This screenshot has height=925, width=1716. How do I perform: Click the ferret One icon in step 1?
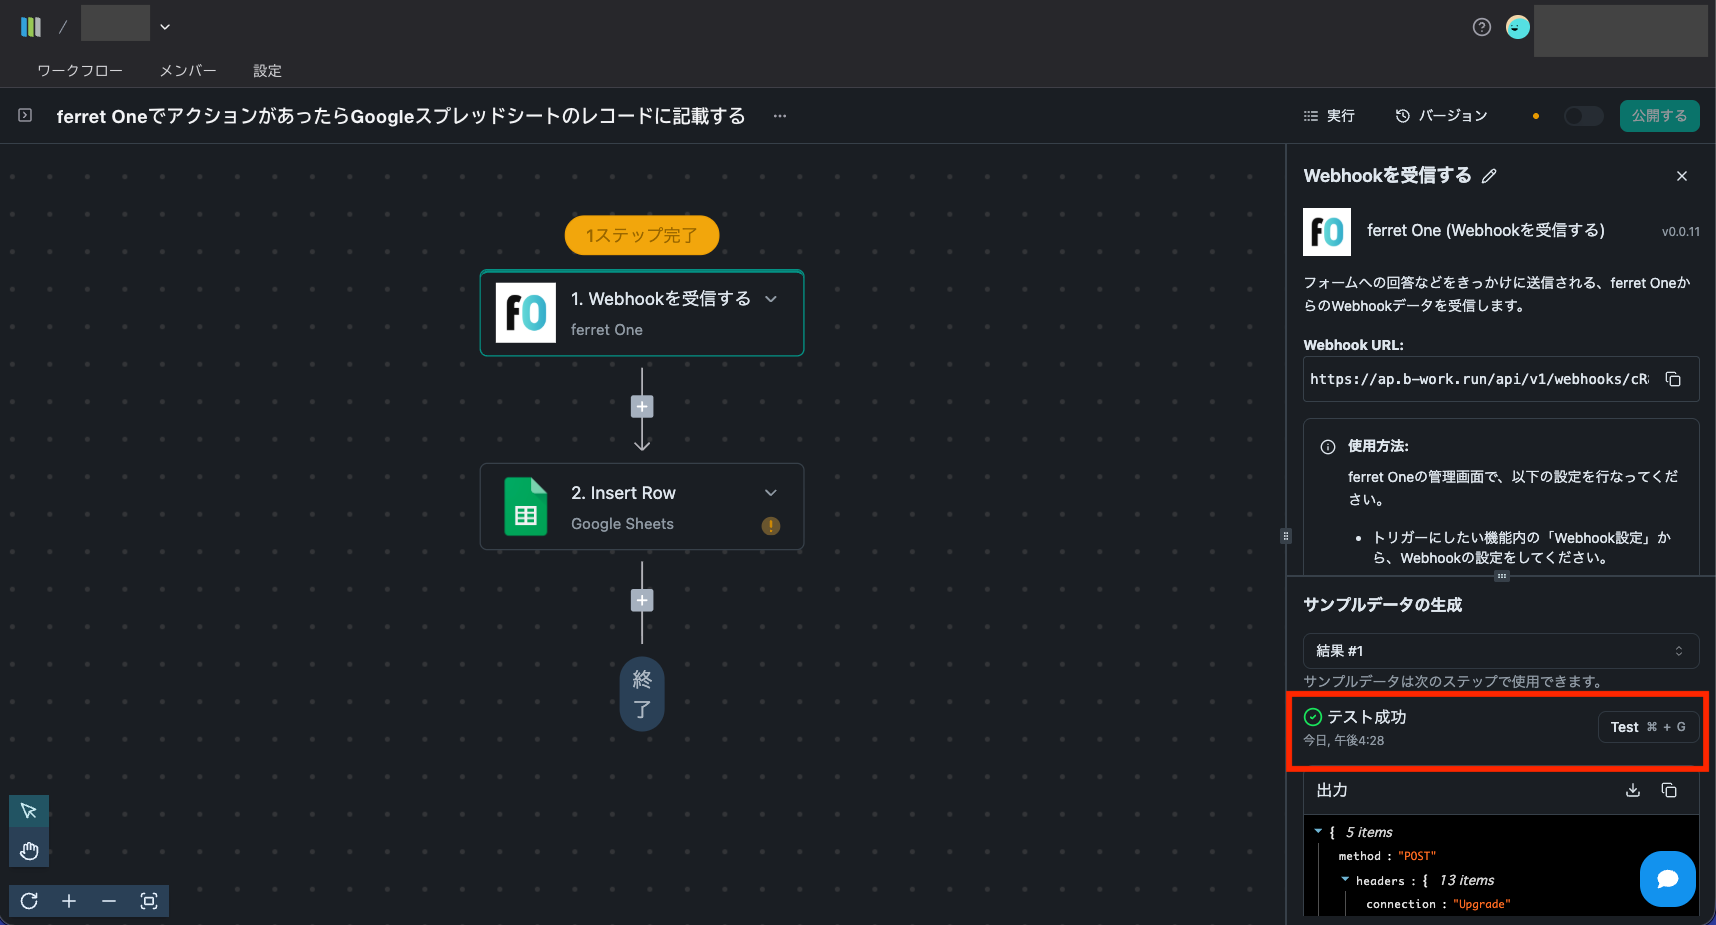[526, 313]
